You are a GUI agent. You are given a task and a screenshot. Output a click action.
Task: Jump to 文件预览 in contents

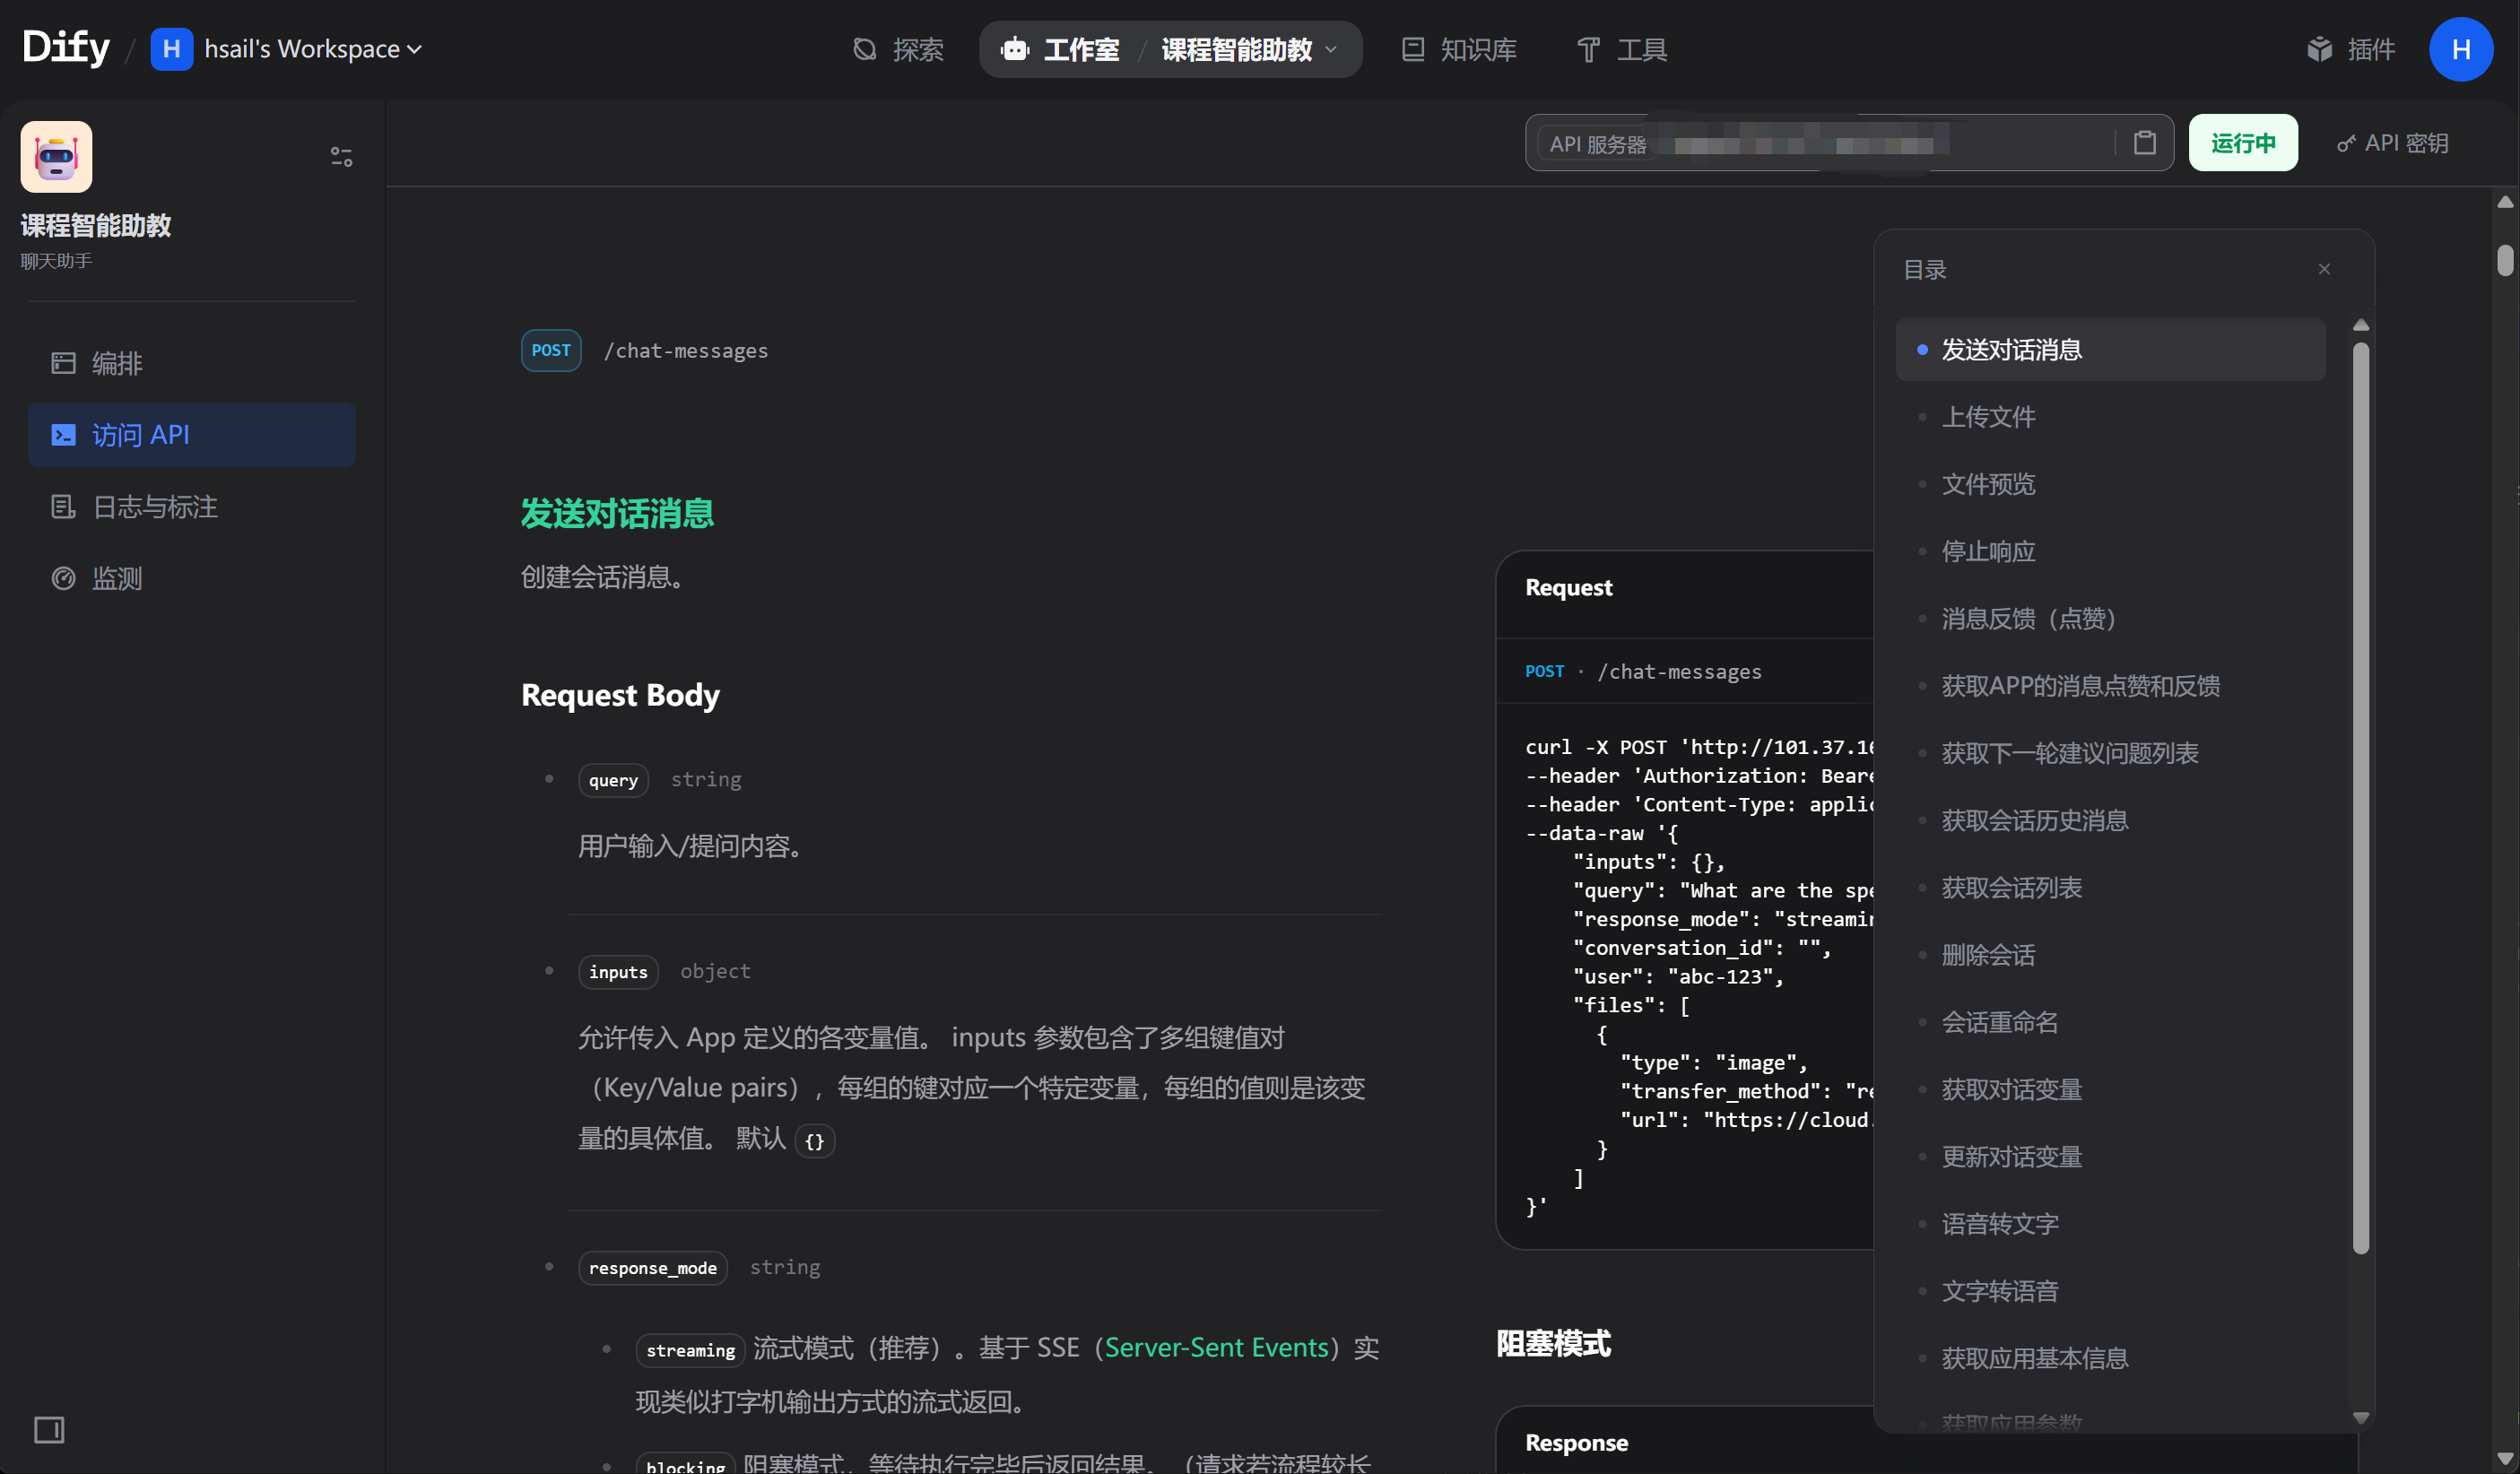2110,484
